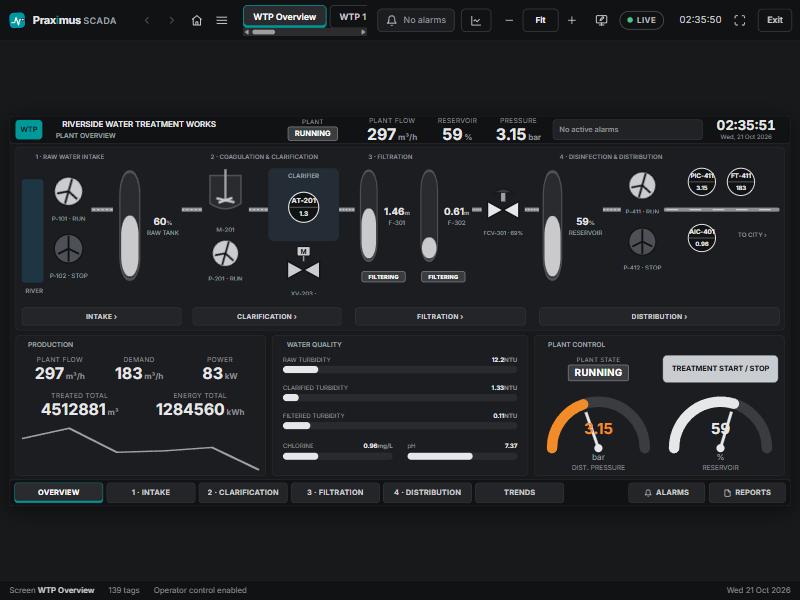Open the hamburger menu icon
Screen dimensions: 800x600
(221, 20)
